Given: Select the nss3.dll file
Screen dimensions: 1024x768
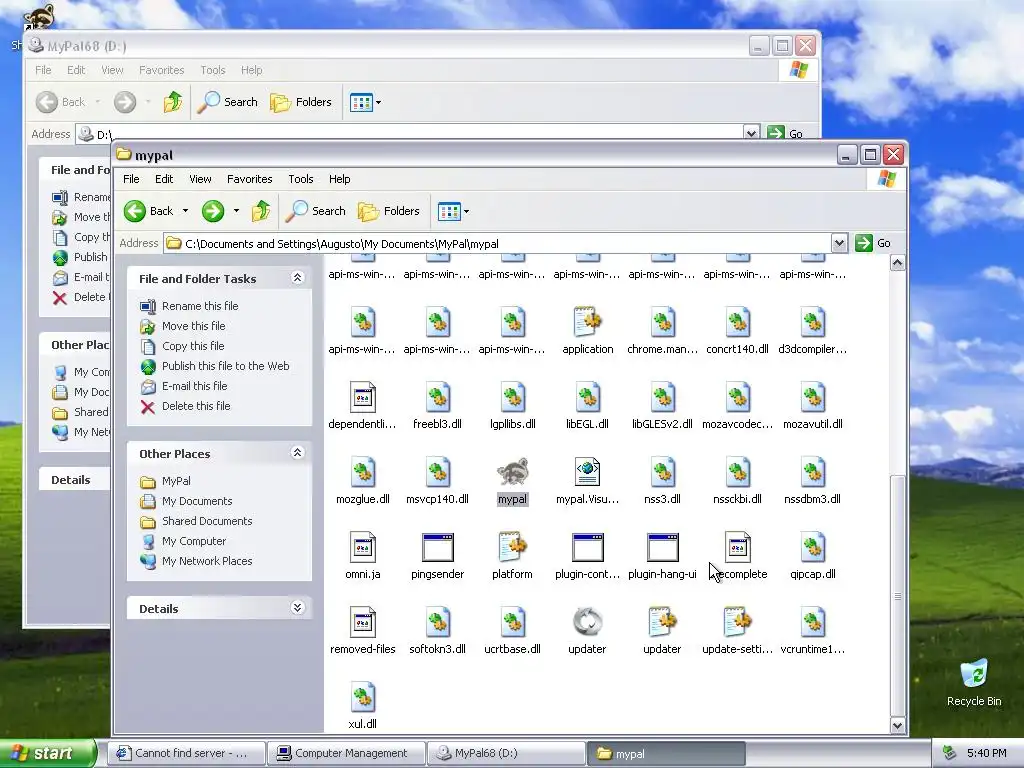Looking at the screenshot, I should point(662,472).
